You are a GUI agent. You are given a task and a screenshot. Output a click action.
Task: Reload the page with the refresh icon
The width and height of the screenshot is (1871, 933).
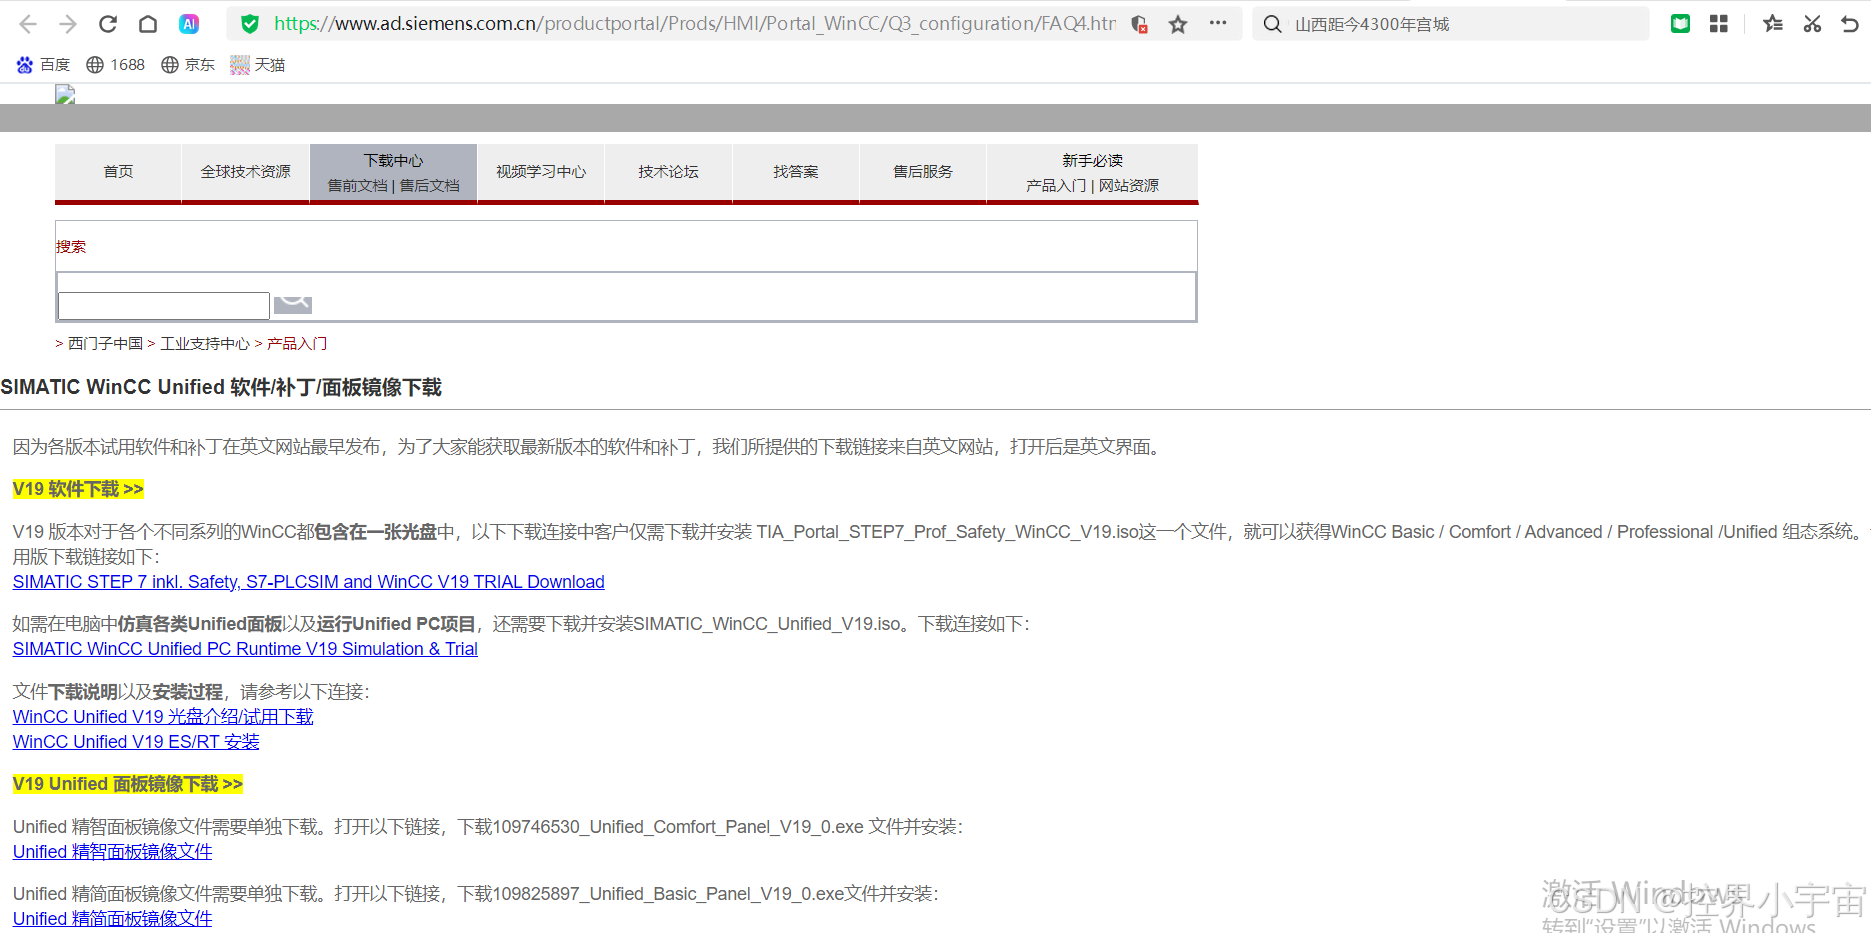coord(108,24)
